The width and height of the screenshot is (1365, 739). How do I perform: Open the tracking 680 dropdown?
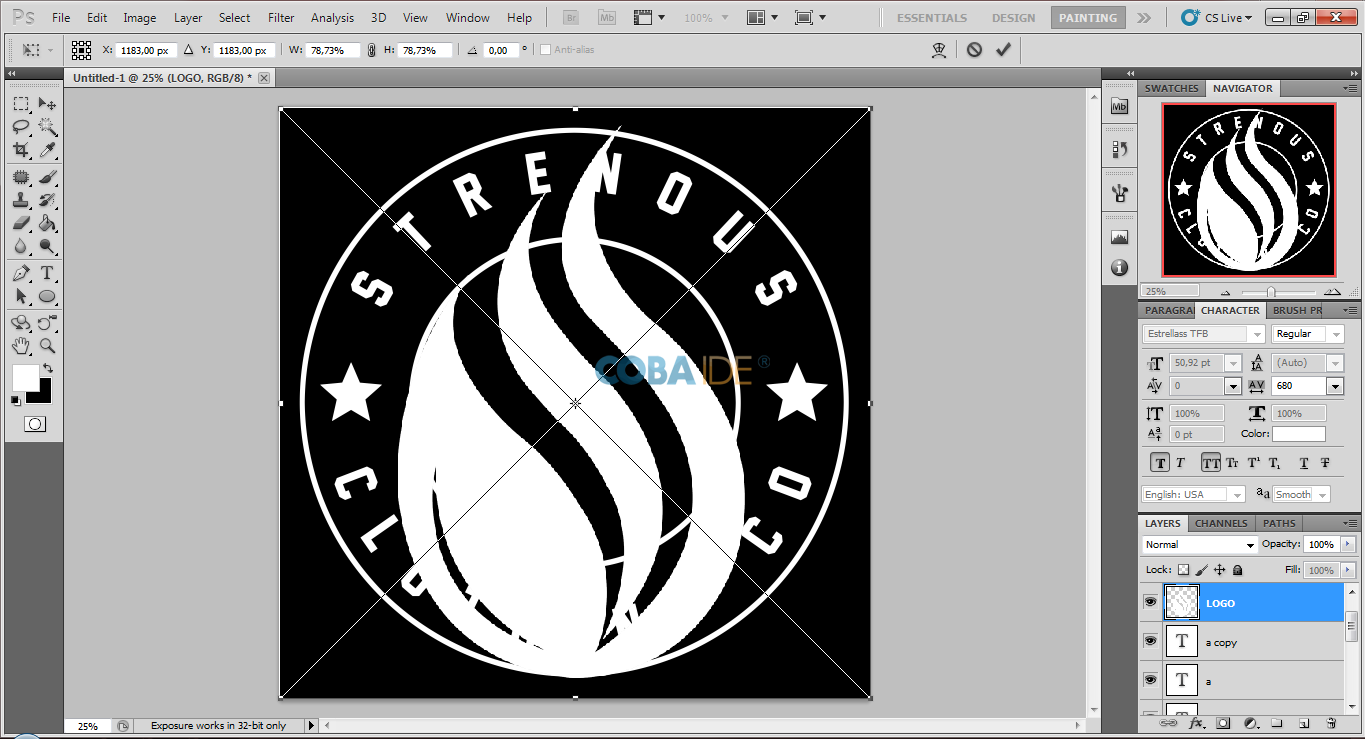pos(1335,386)
